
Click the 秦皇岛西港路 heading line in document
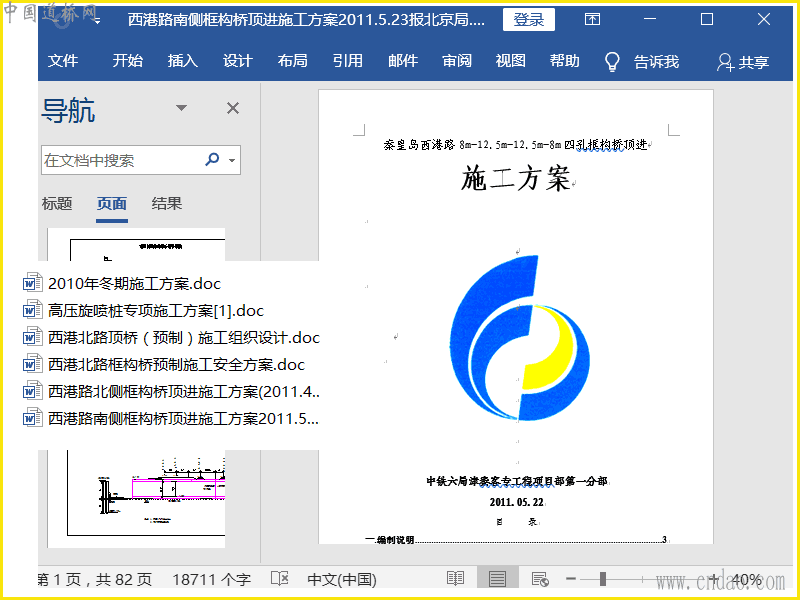point(515,145)
